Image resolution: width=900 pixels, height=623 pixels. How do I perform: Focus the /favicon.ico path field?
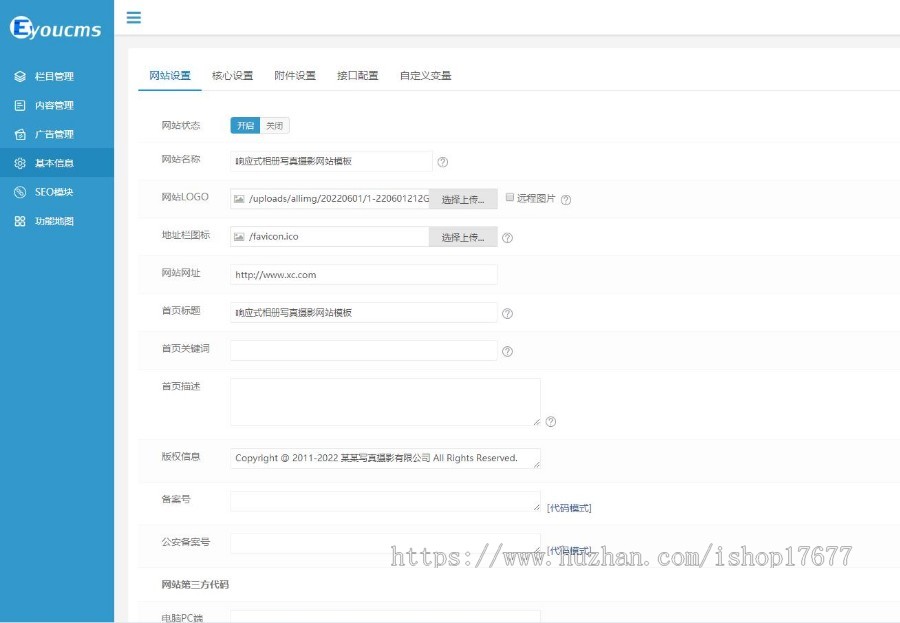(329, 237)
